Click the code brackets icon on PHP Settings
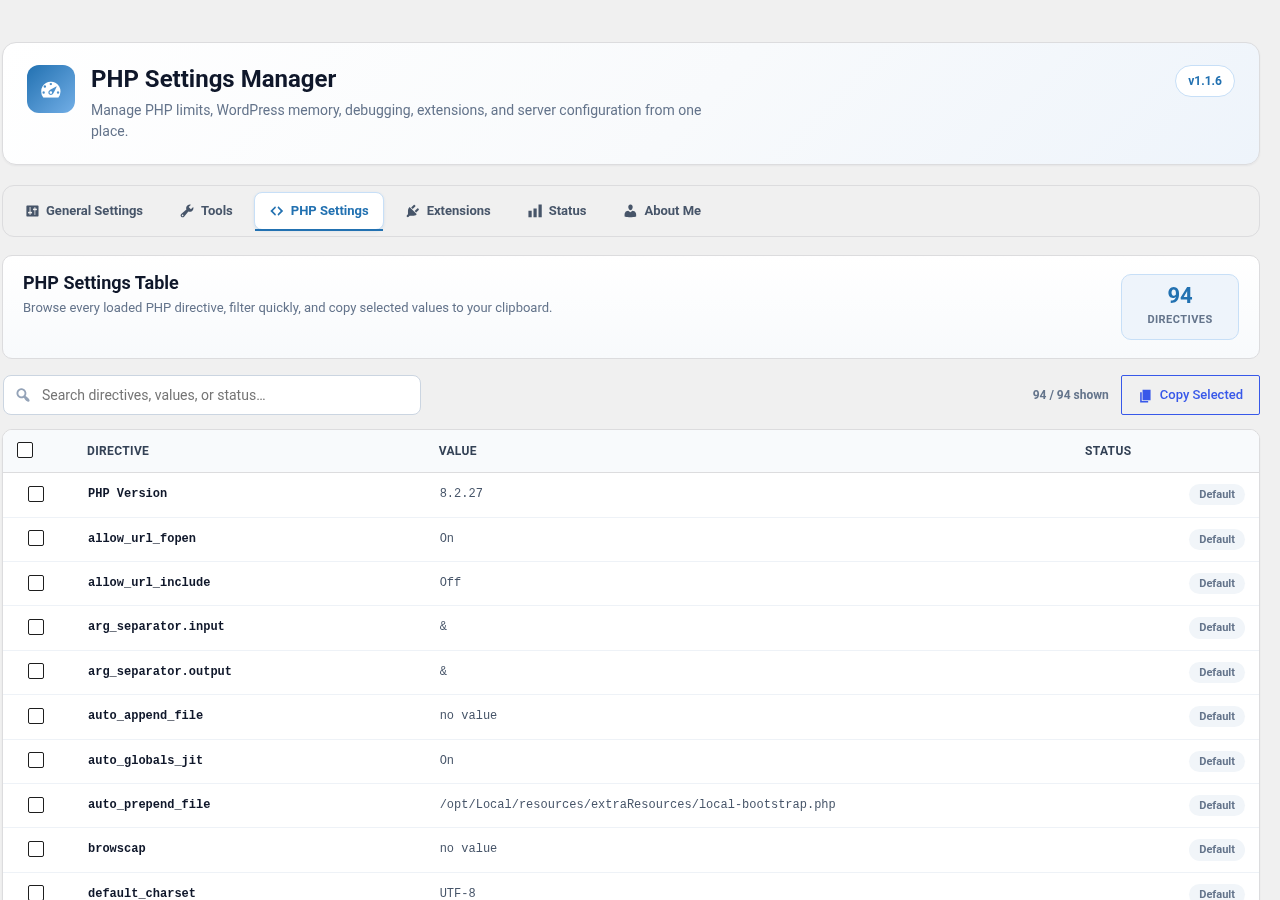Screen dimensions: 1280x900 277,211
